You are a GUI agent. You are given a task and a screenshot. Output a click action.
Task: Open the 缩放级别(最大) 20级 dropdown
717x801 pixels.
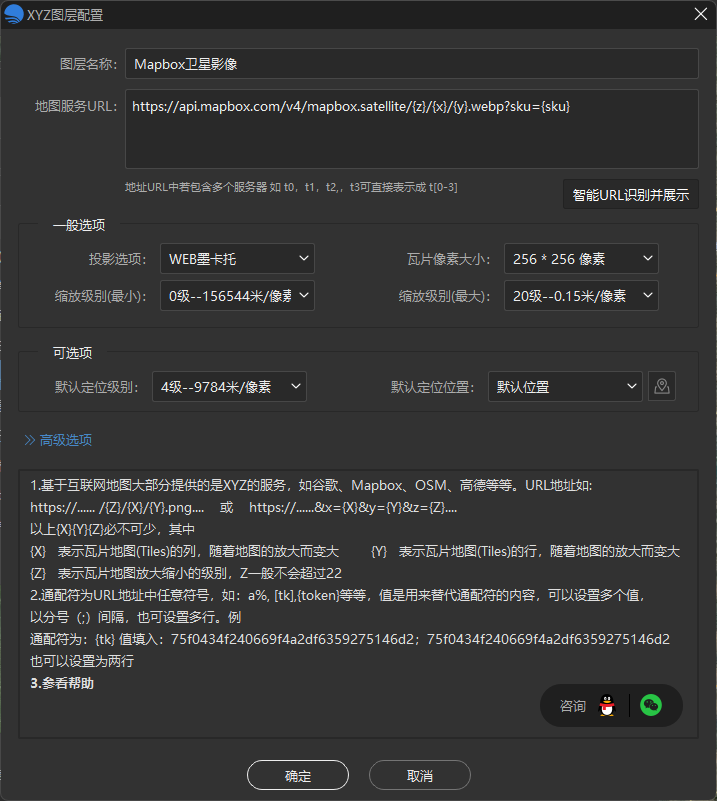(x=581, y=295)
